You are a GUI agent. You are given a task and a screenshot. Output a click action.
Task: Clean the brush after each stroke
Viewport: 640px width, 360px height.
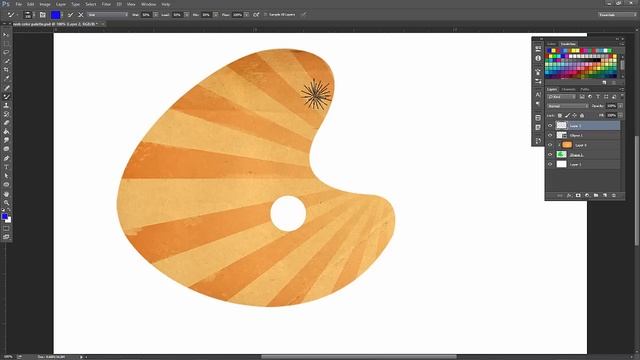click(x=81, y=15)
